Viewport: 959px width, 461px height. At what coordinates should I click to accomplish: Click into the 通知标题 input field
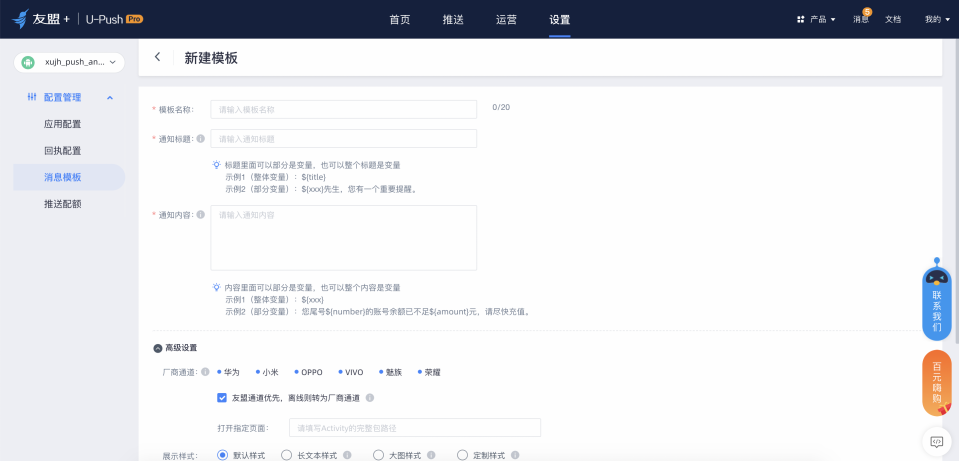tap(344, 139)
